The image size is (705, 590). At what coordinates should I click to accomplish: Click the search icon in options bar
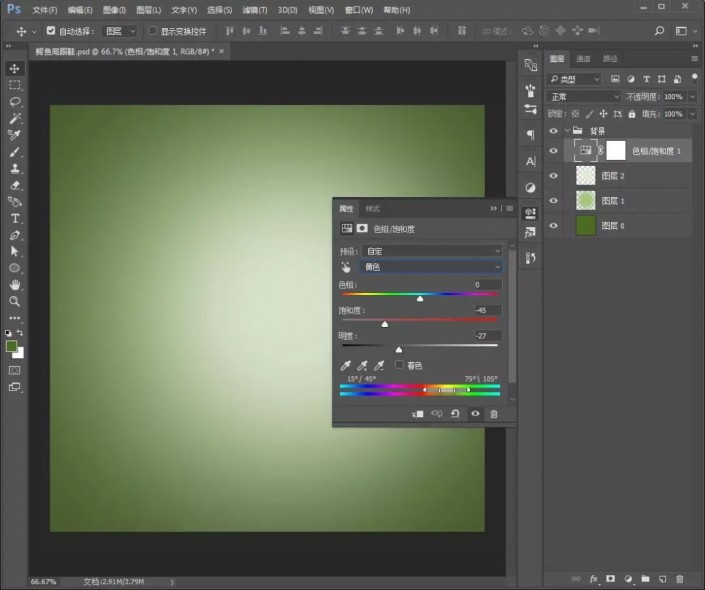point(659,31)
